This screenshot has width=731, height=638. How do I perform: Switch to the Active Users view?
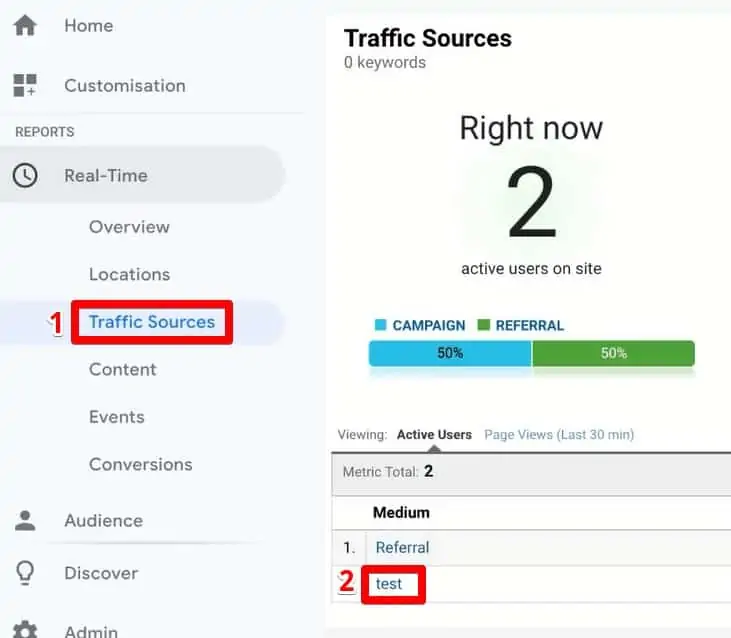pos(434,435)
